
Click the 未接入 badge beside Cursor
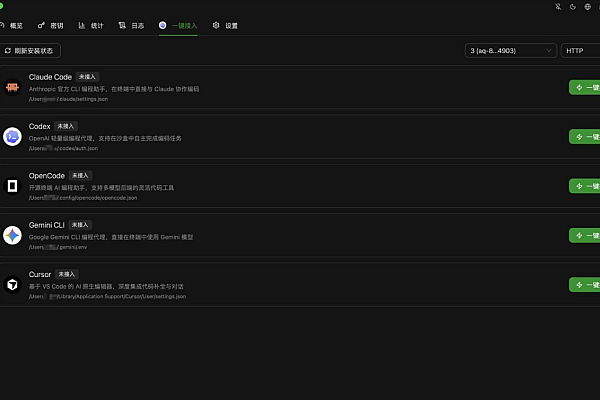coord(67,274)
